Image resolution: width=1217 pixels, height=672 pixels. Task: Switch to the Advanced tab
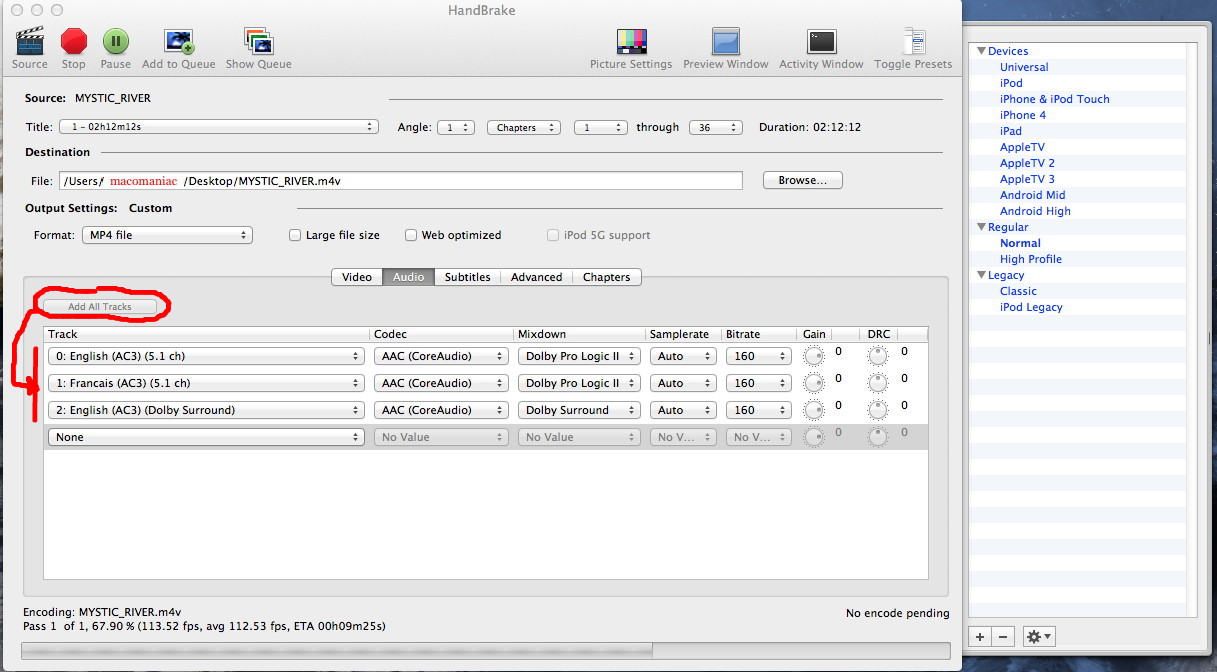537,277
